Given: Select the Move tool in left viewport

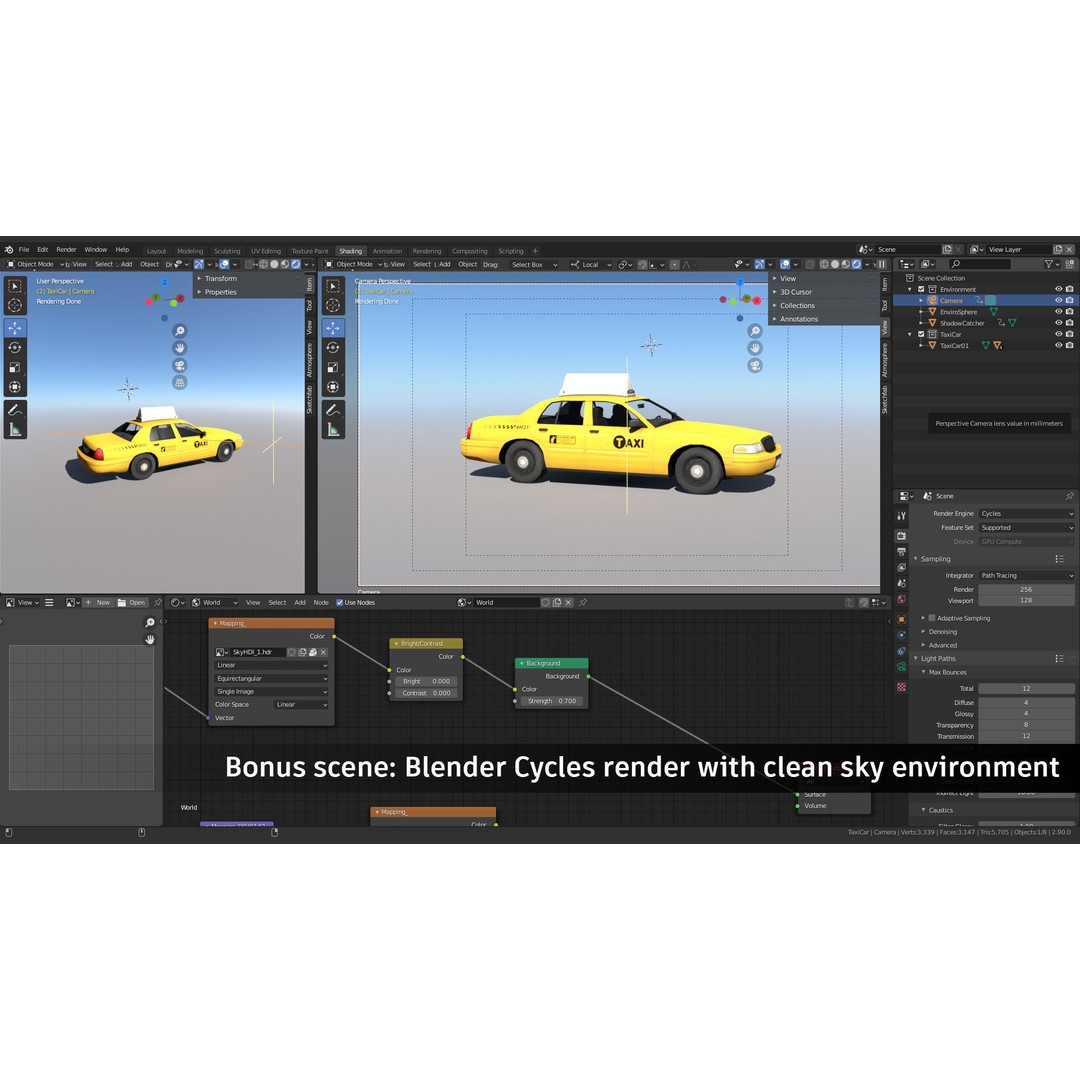Looking at the screenshot, I should coord(14,328).
